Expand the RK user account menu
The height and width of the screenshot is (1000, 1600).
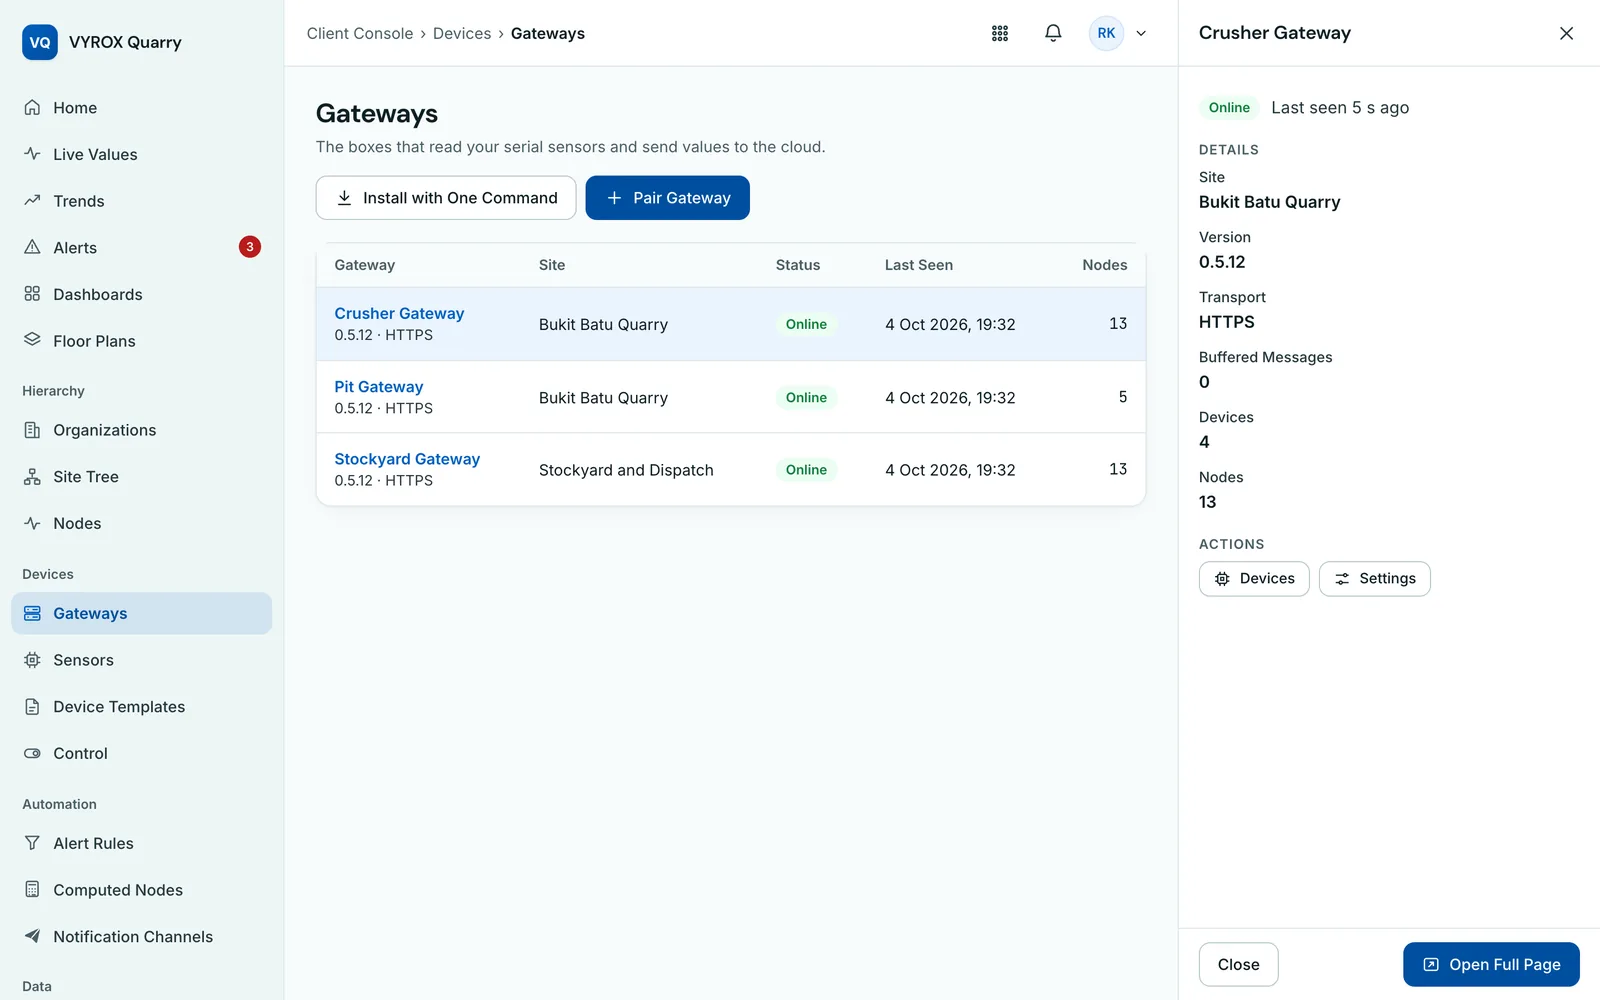[x=1141, y=33]
